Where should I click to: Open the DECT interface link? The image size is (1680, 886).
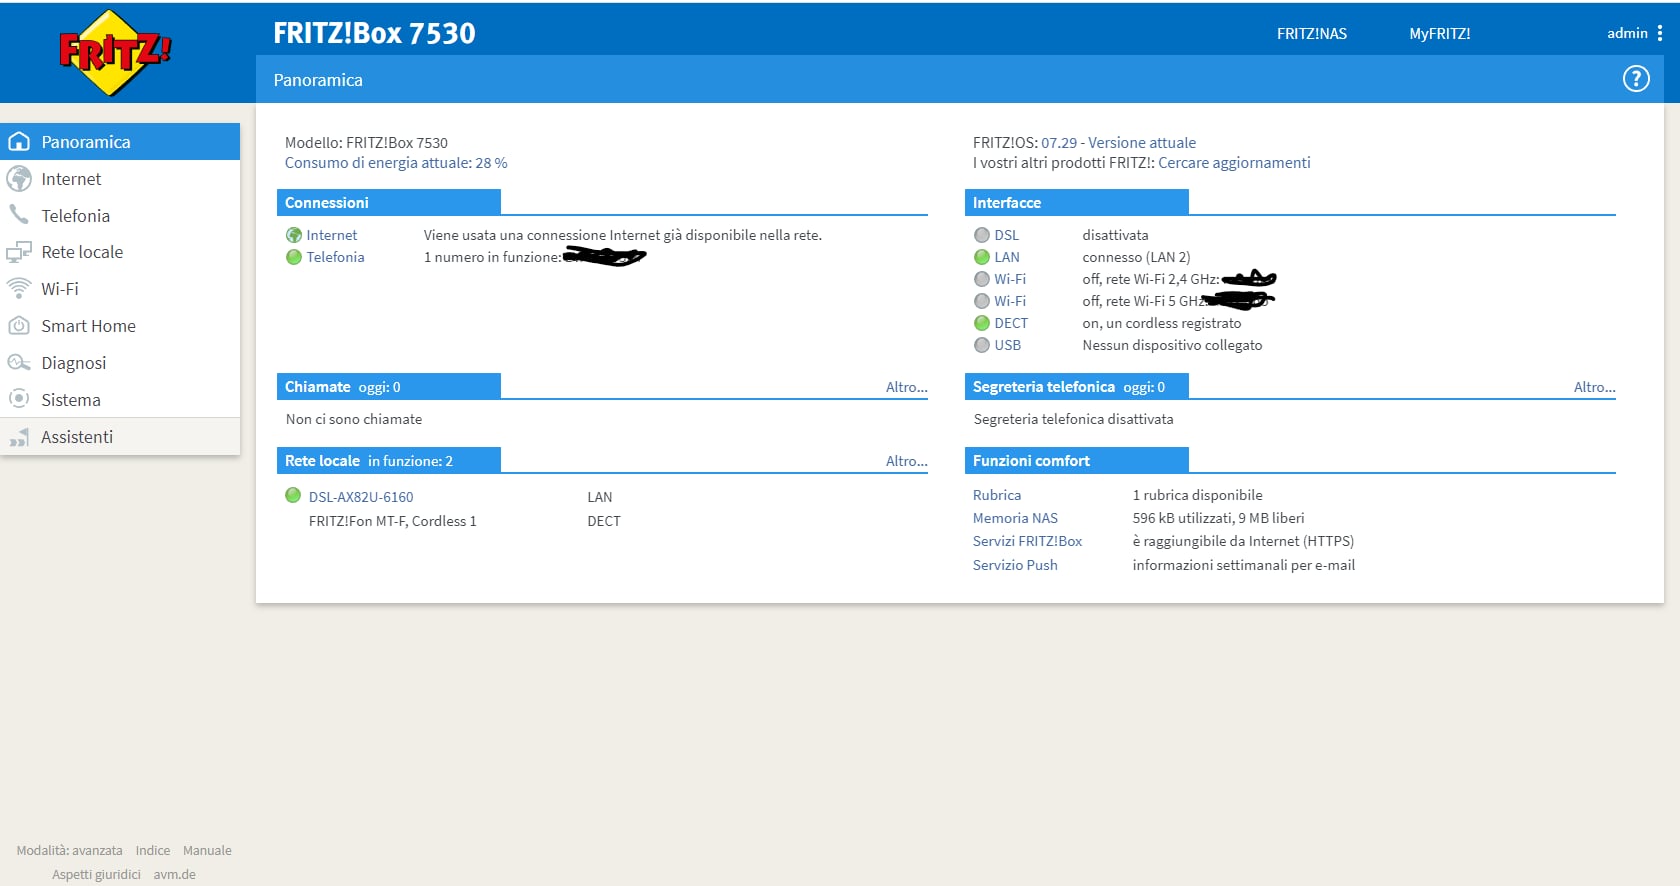1011,323
